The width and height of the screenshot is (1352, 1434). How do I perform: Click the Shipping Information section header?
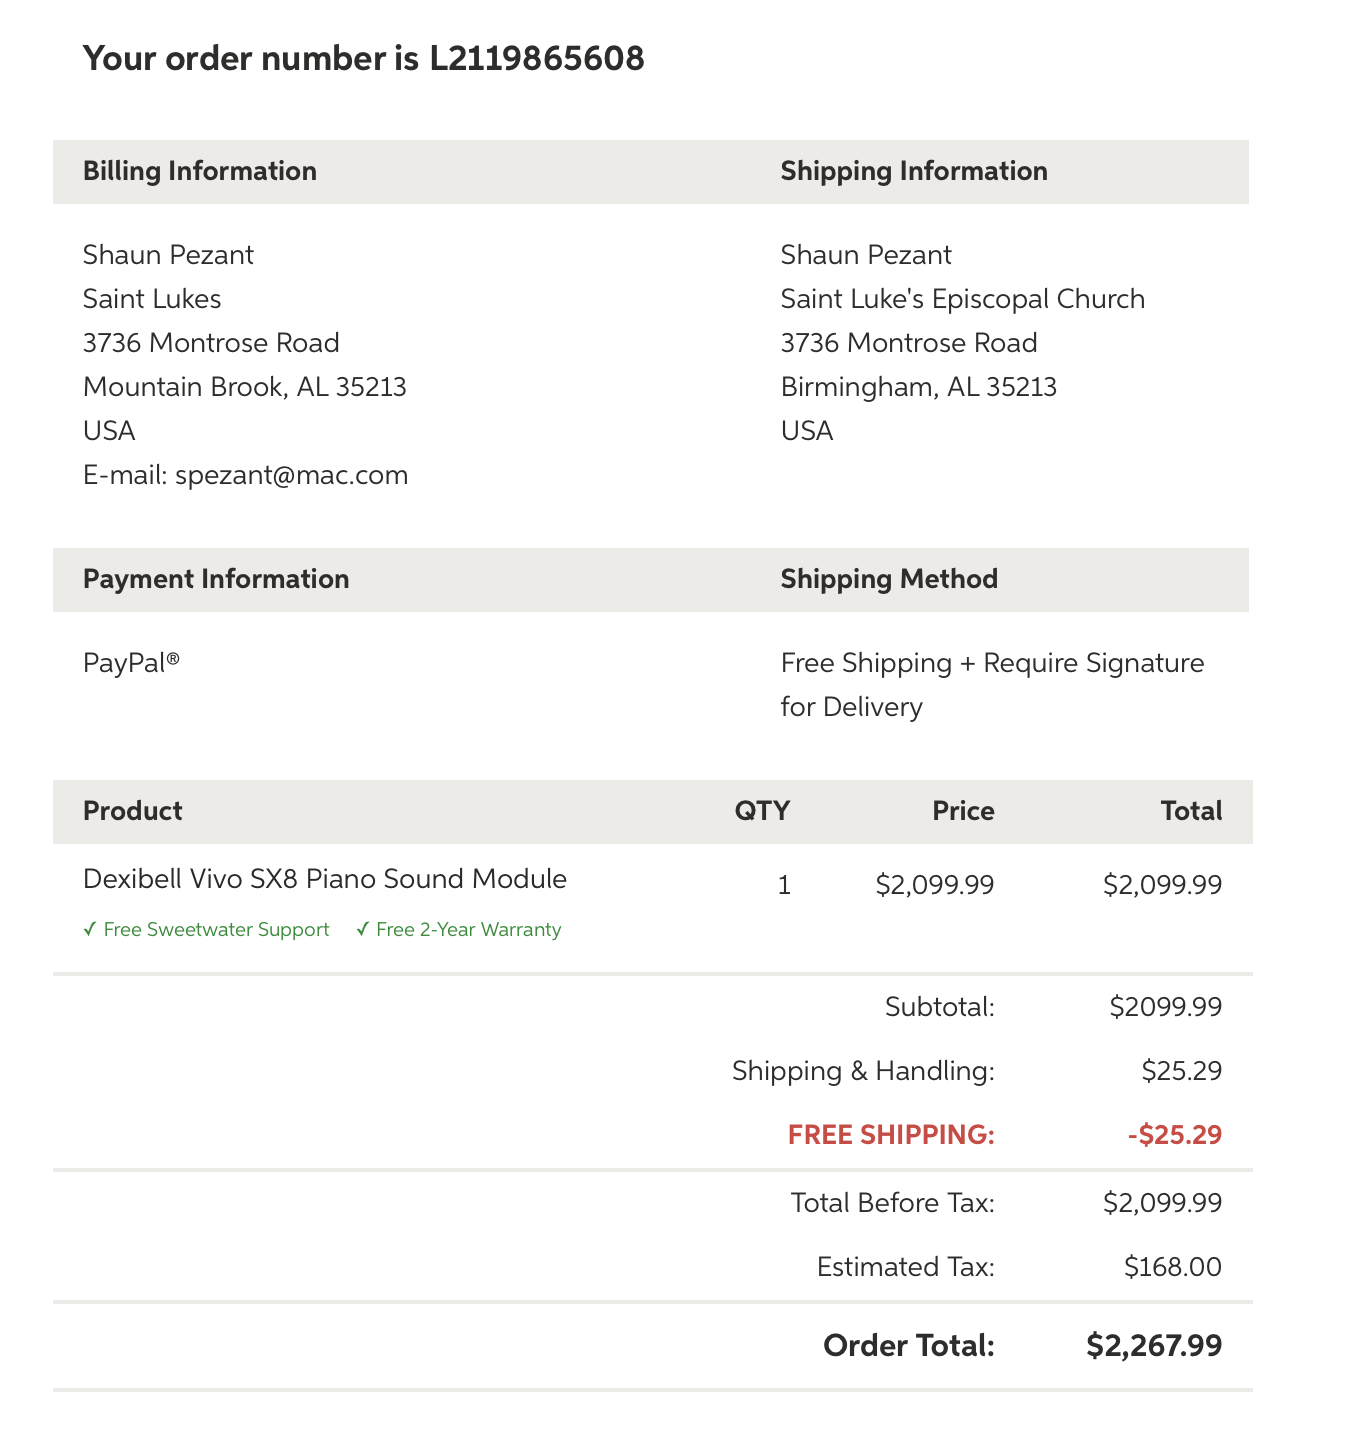click(914, 172)
